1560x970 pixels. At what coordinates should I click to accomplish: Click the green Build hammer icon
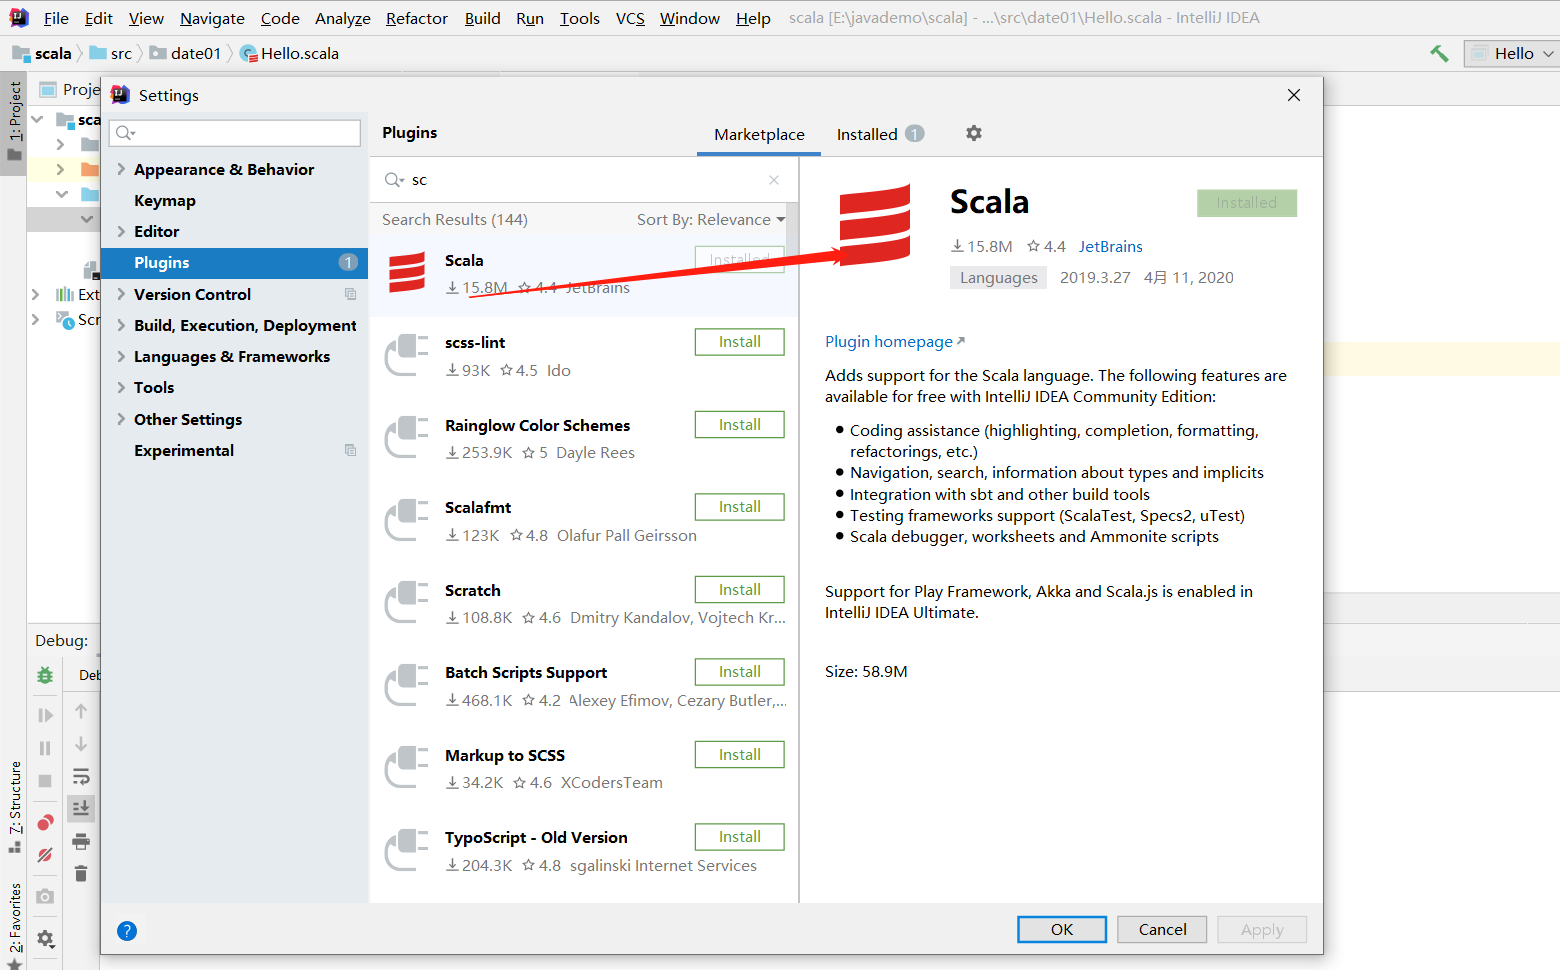click(x=1439, y=53)
